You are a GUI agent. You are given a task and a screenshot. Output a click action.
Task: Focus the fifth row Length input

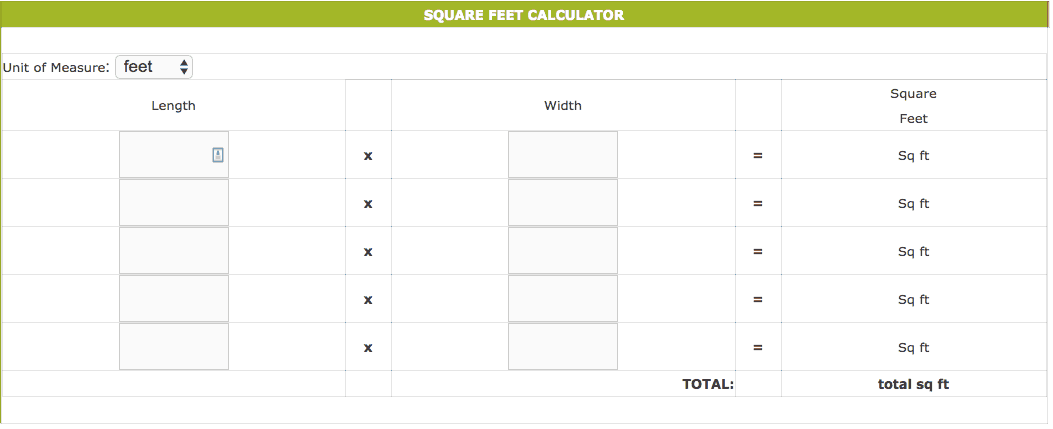tap(173, 347)
